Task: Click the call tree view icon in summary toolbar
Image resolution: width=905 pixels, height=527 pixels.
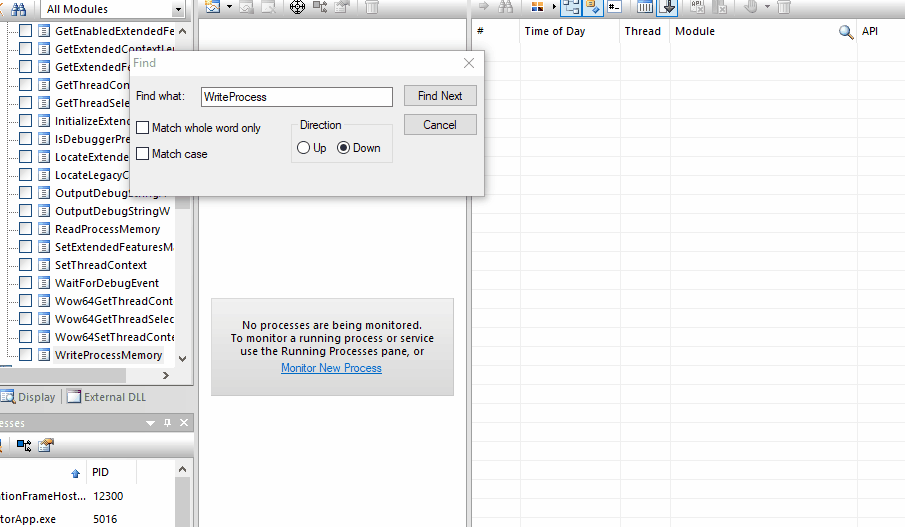Action: tap(571, 7)
